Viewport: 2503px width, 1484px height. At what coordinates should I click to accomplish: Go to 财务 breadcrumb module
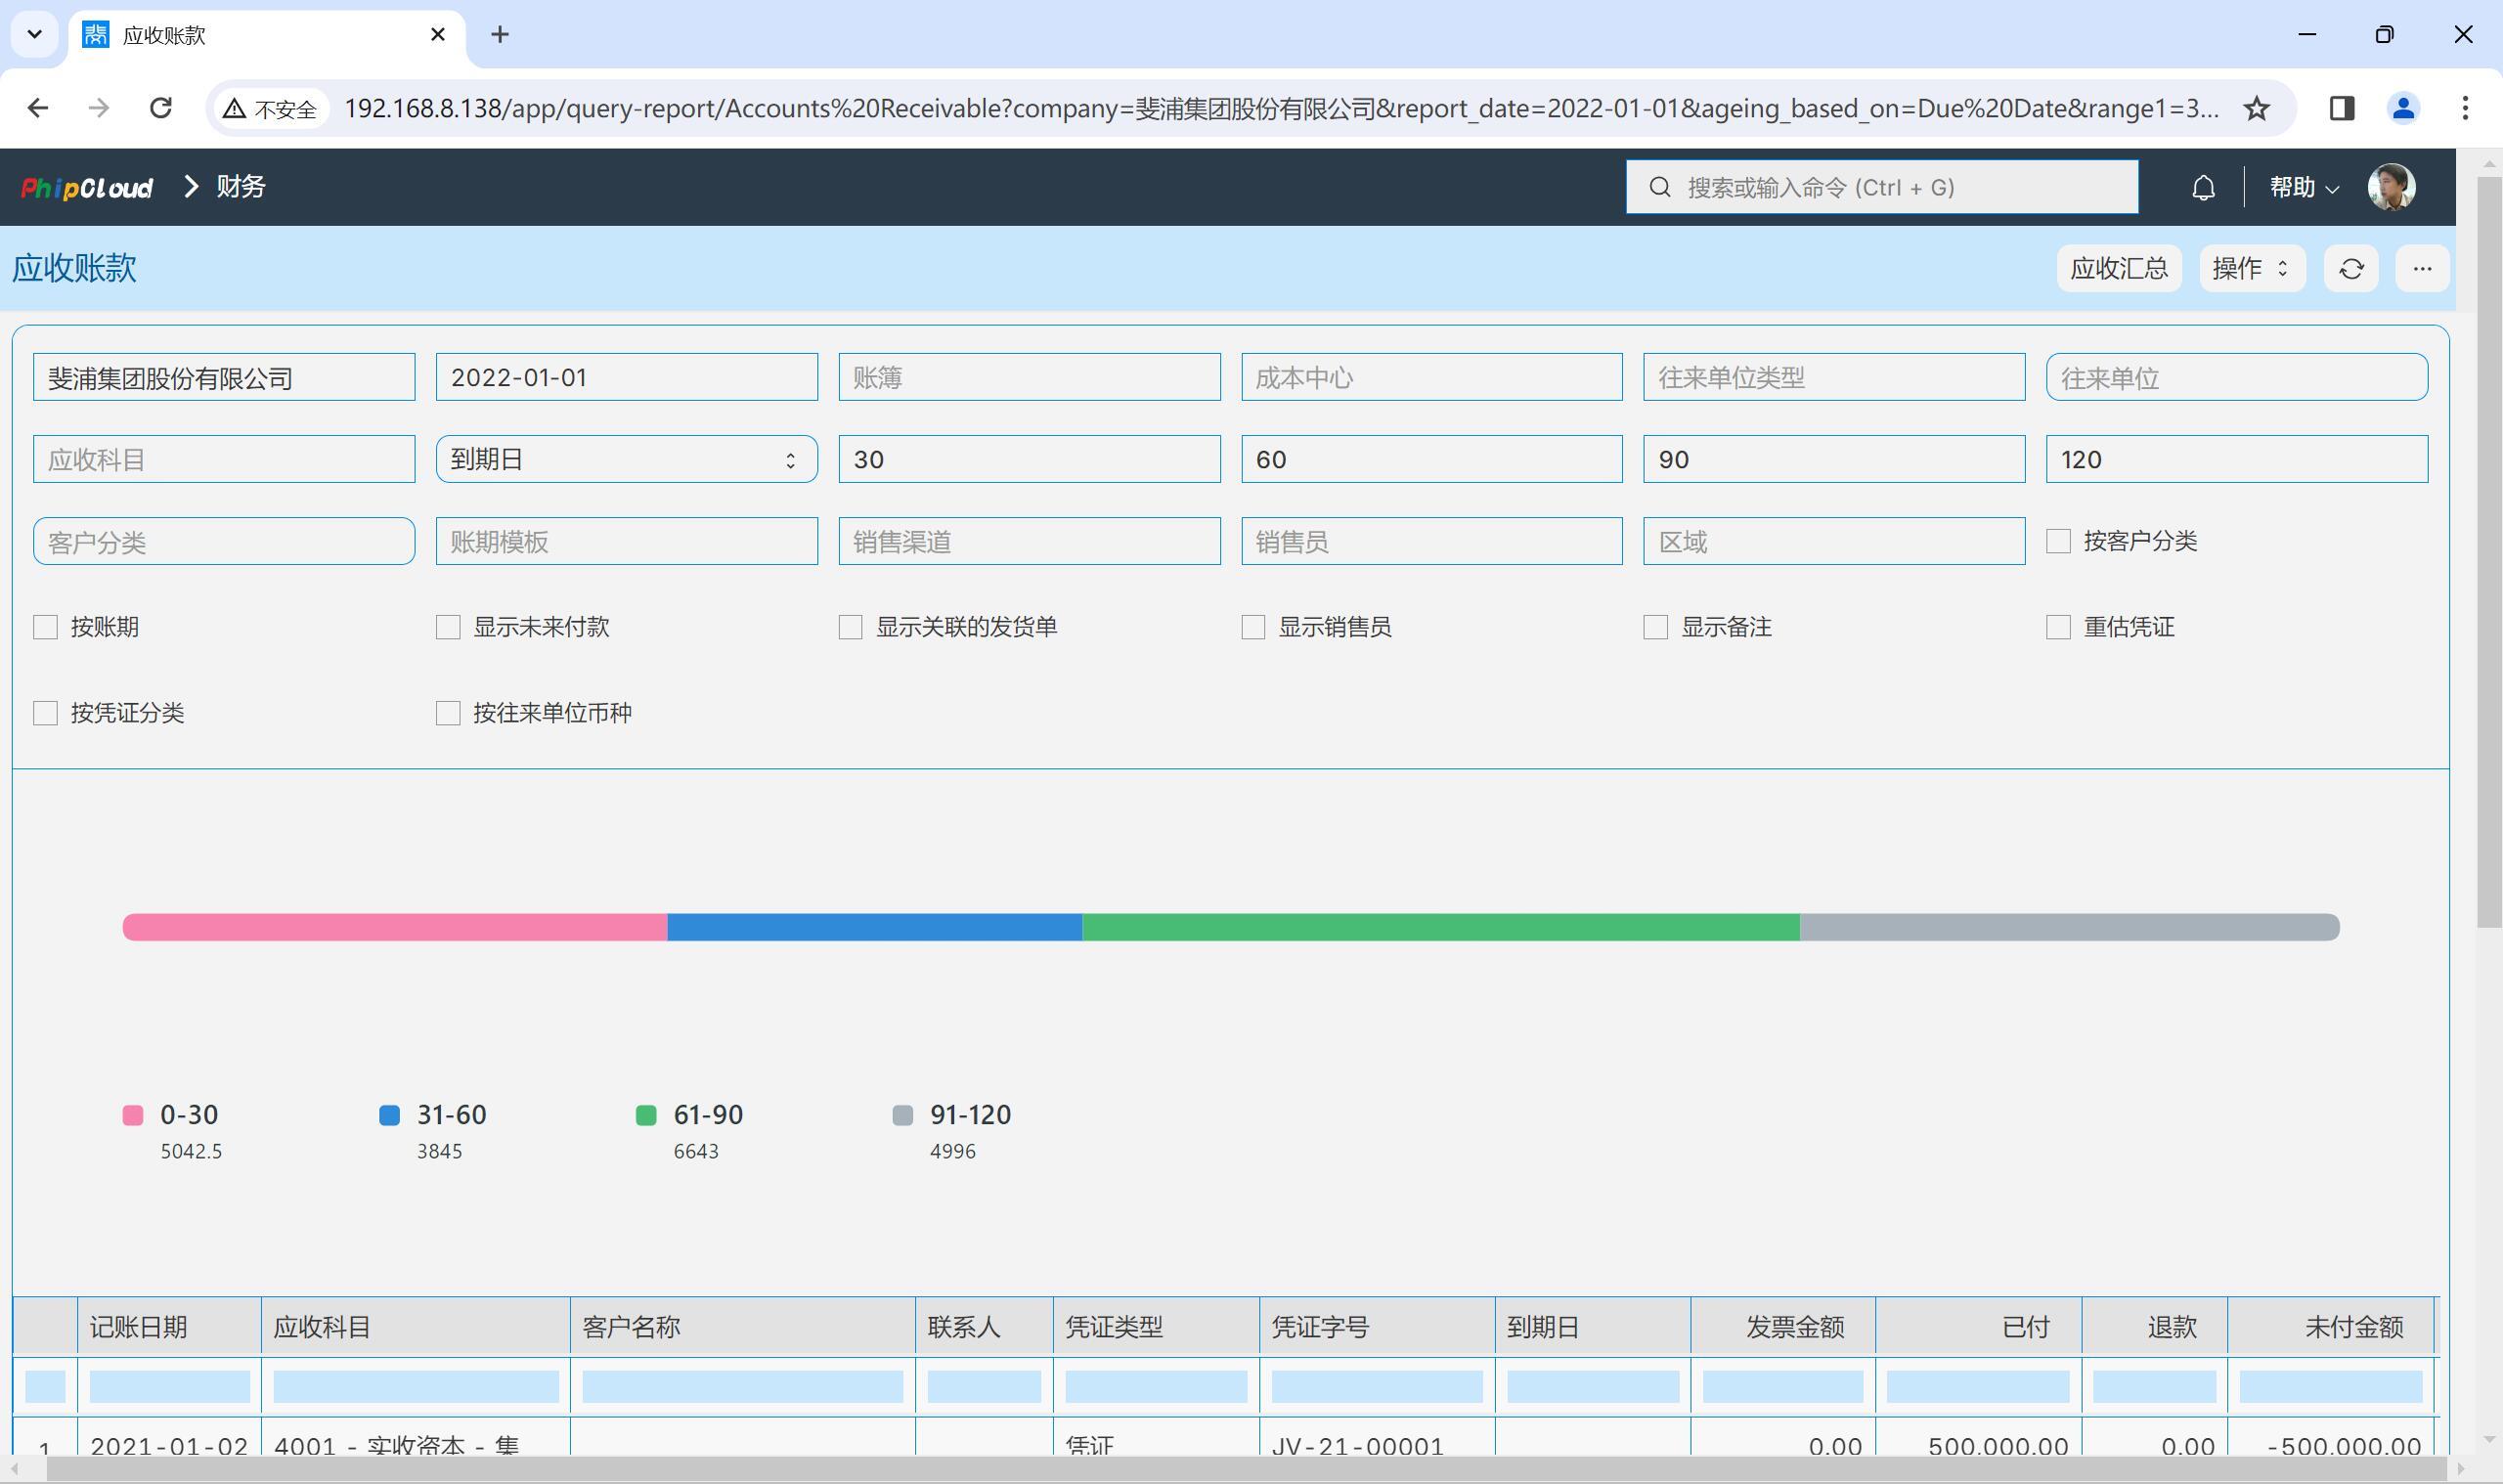pyautogui.click(x=241, y=187)
